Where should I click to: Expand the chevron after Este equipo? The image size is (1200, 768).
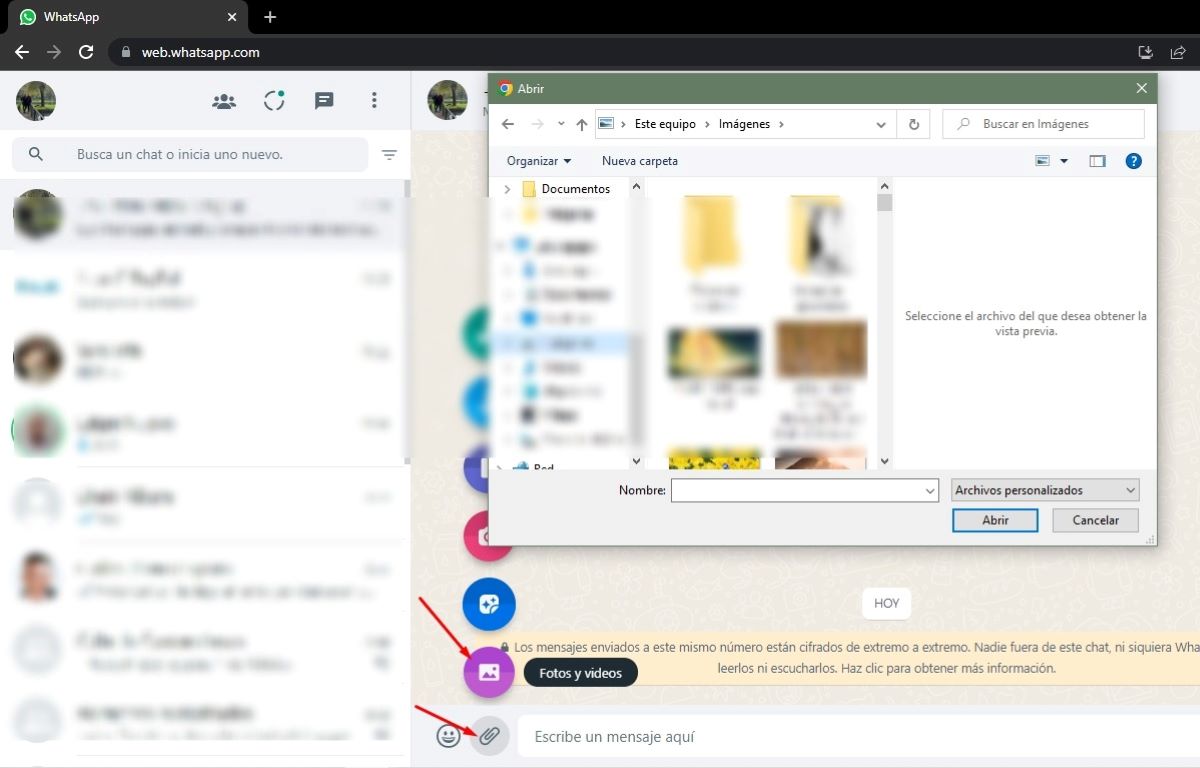point(708,124)
